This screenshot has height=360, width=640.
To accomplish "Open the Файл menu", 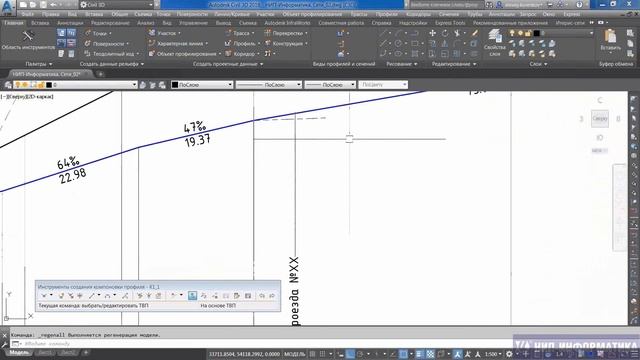I will (28, 14).
